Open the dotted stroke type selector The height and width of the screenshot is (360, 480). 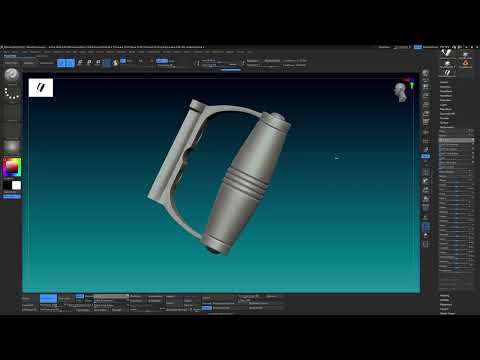(x=12, y=93)
